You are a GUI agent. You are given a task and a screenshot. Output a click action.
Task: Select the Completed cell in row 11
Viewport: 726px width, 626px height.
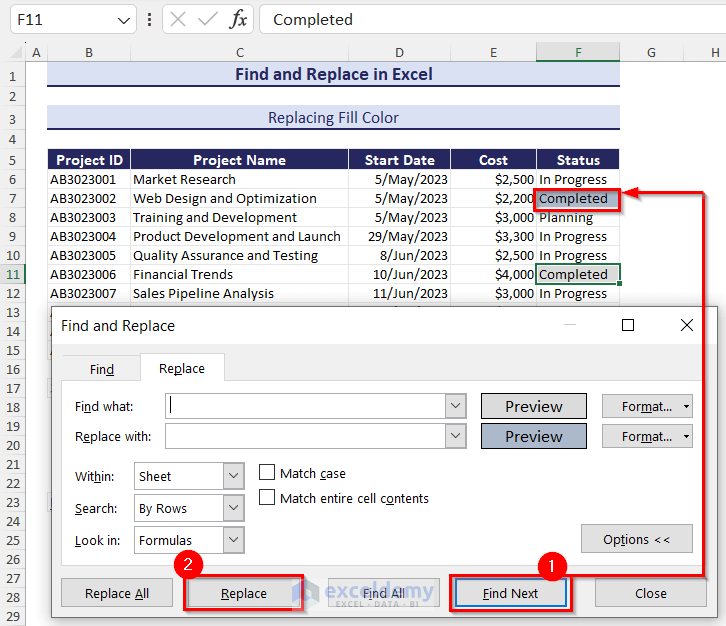coord(577,274)
